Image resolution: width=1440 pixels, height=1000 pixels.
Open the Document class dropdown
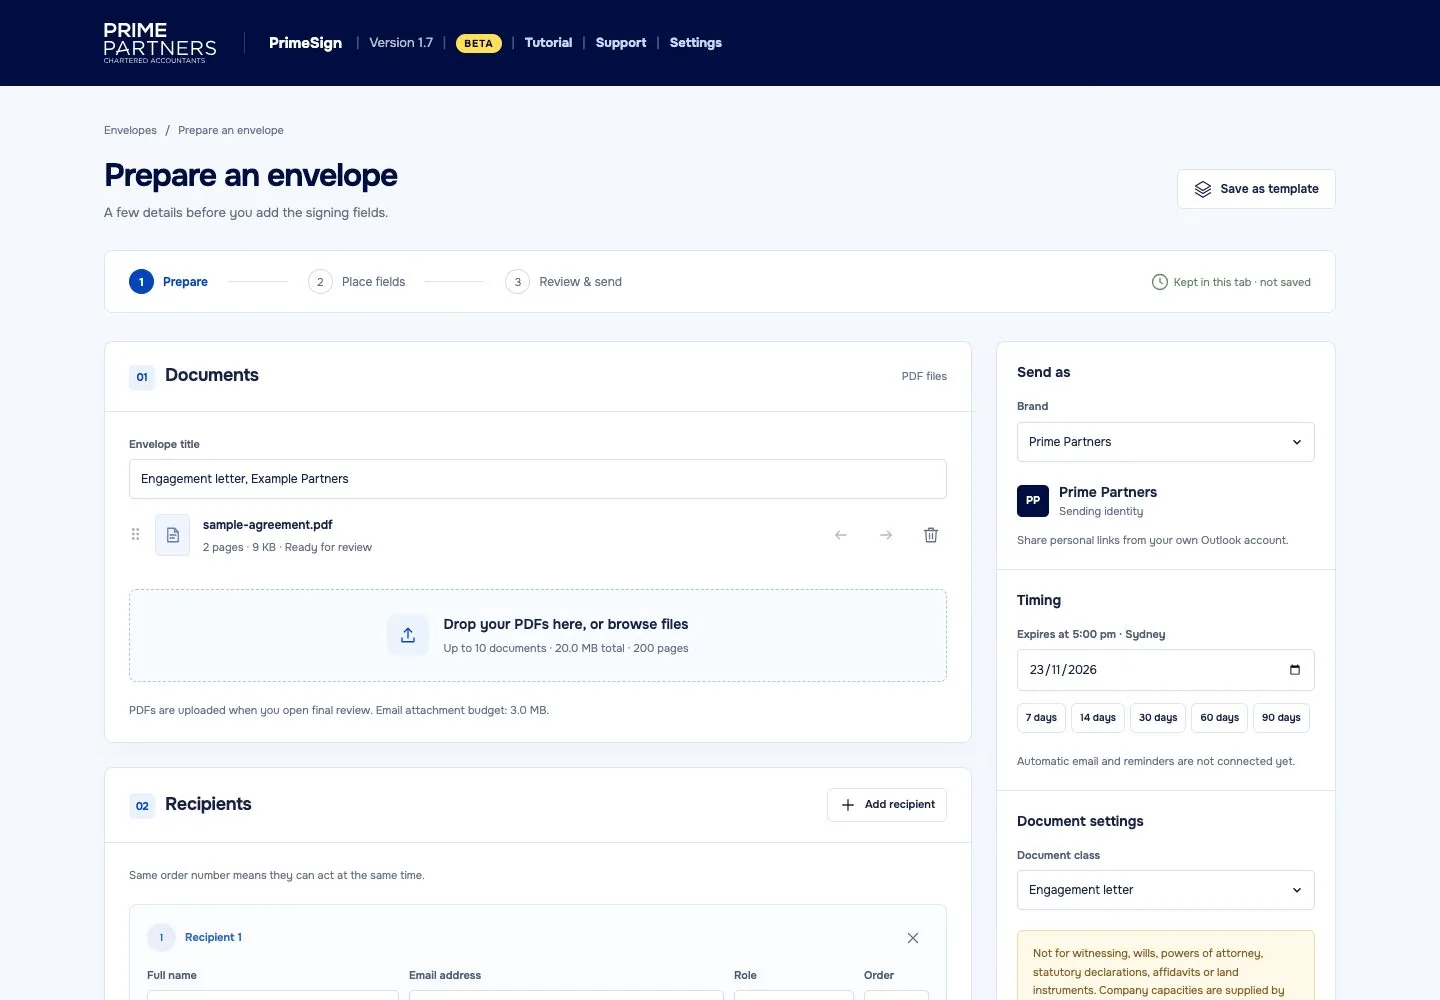[1166, 890]
